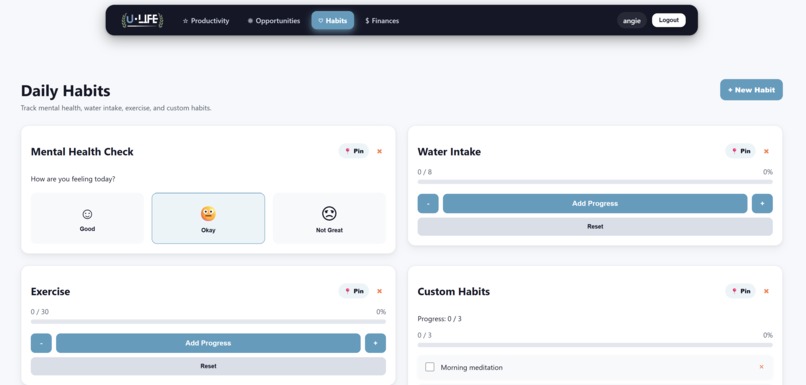Select the Not Great mood option
Image resolution: width=806 pixels, height=385 pixels.
(x=329, y=218)
